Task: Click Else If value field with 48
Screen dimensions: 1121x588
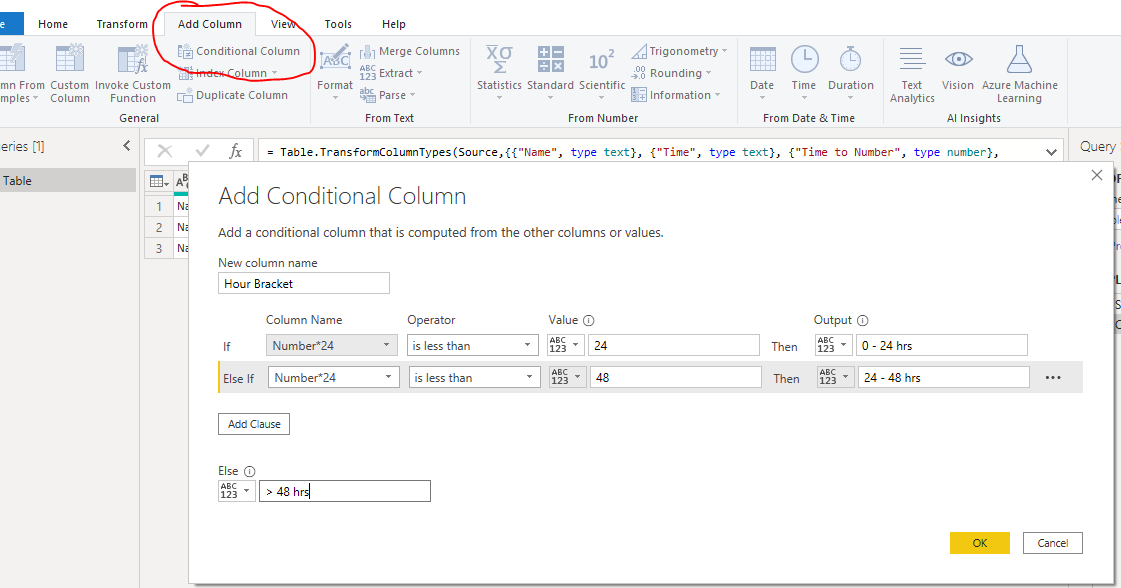Action: (676, 377)
